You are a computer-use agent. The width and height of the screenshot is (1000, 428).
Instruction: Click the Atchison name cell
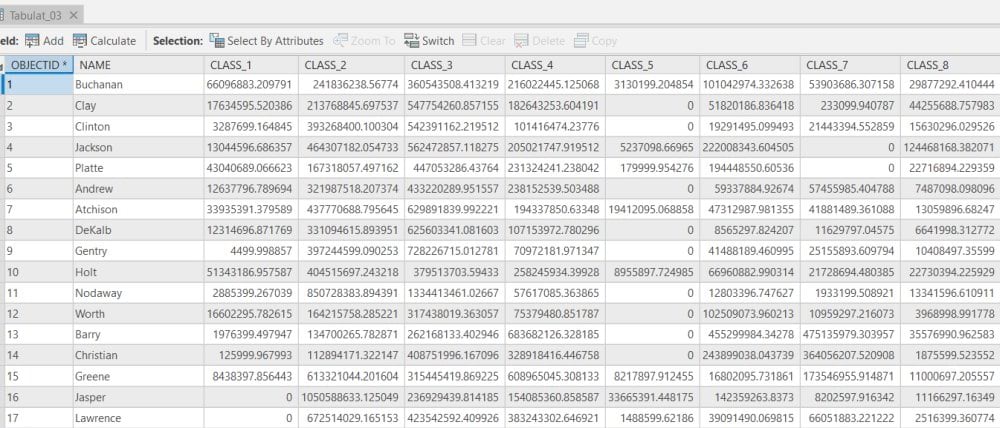coord(140,209)
